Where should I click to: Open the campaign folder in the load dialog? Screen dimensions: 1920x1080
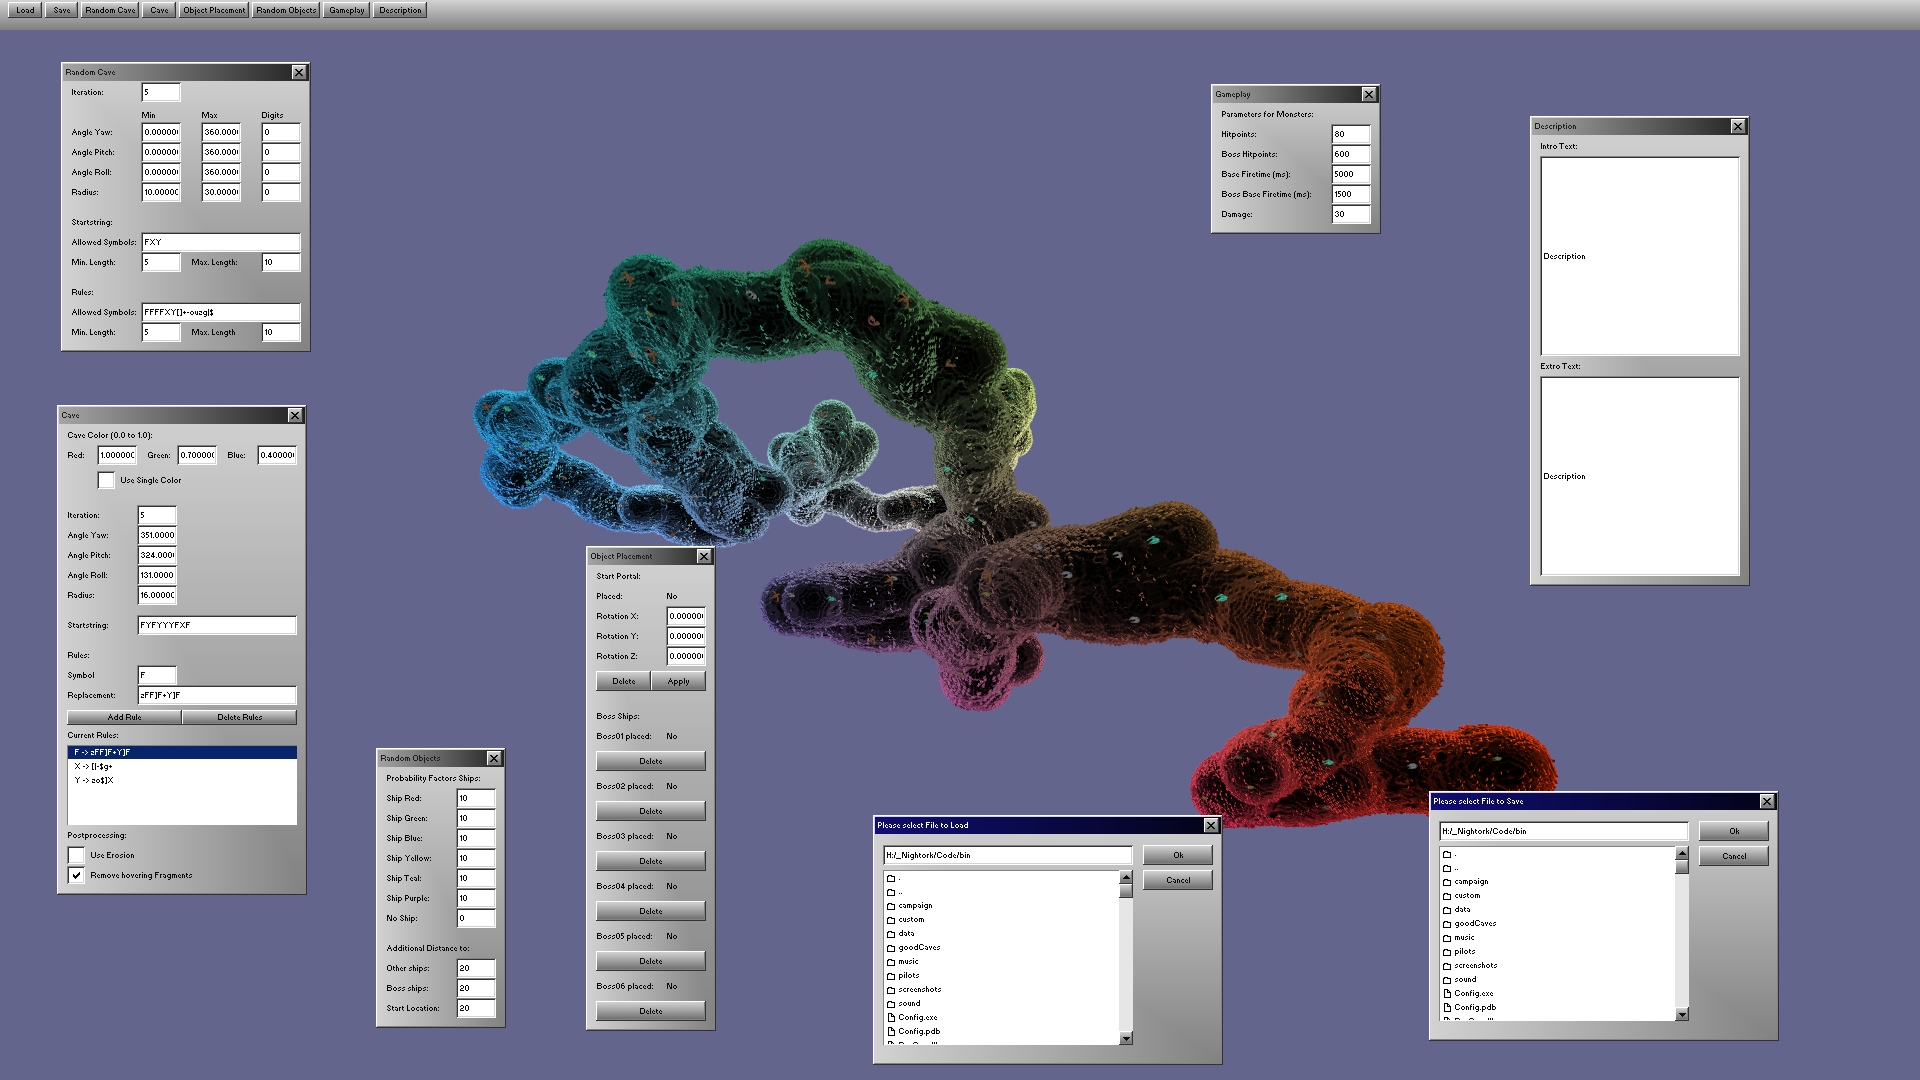pyautogui.click(x=915, y=905)
